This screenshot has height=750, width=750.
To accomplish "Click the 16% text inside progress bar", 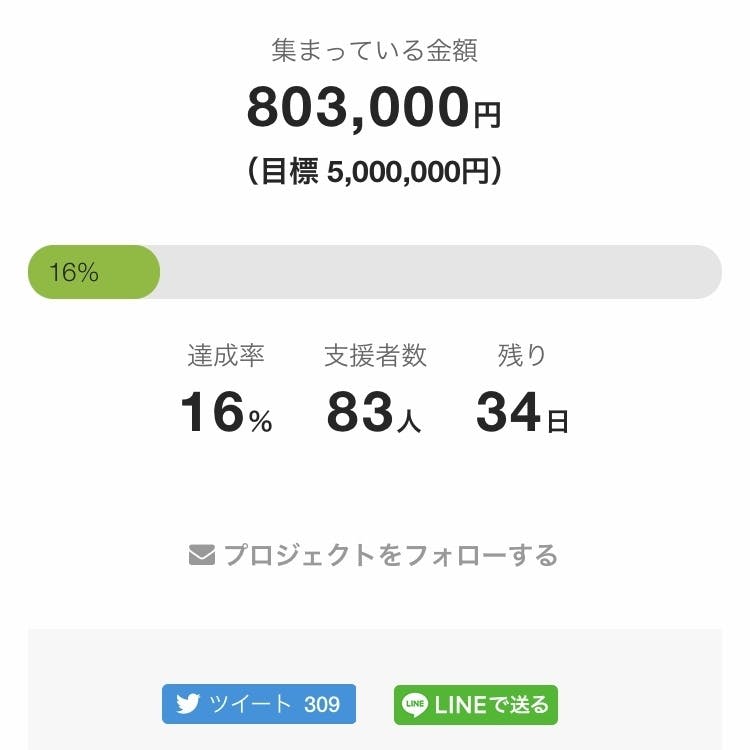I will (x=73, y=272).
